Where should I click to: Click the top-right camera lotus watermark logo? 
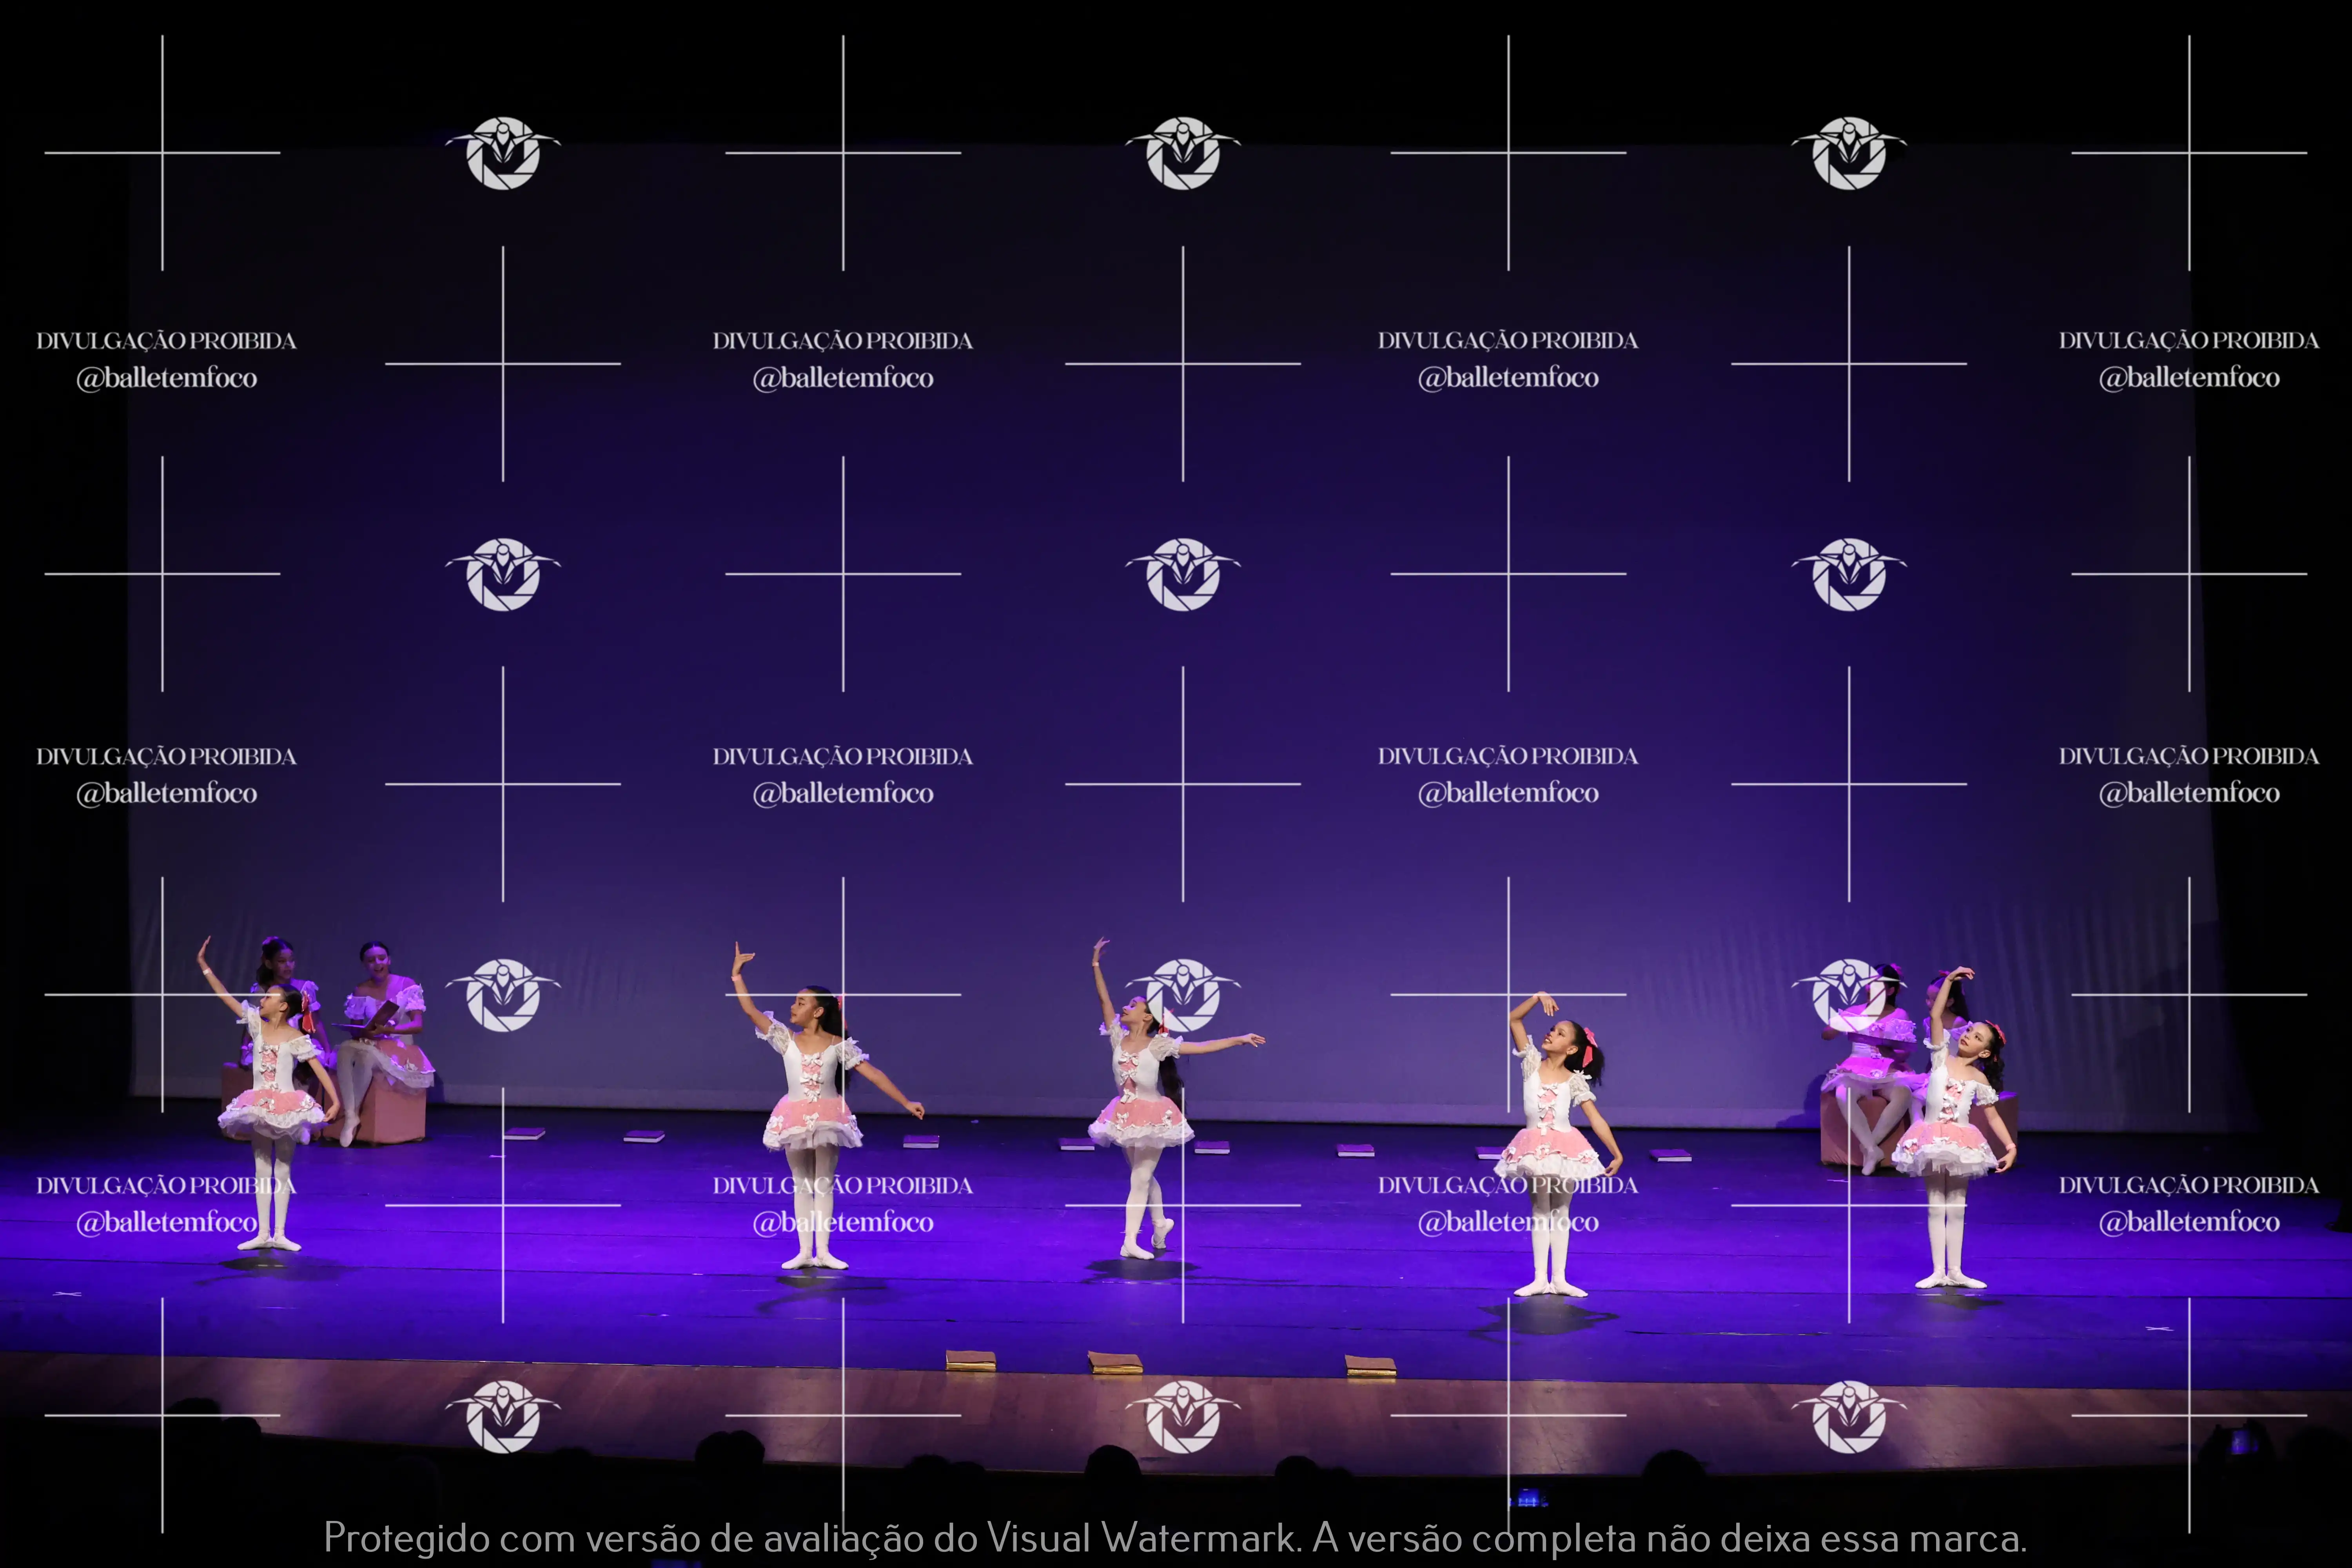1849,153
